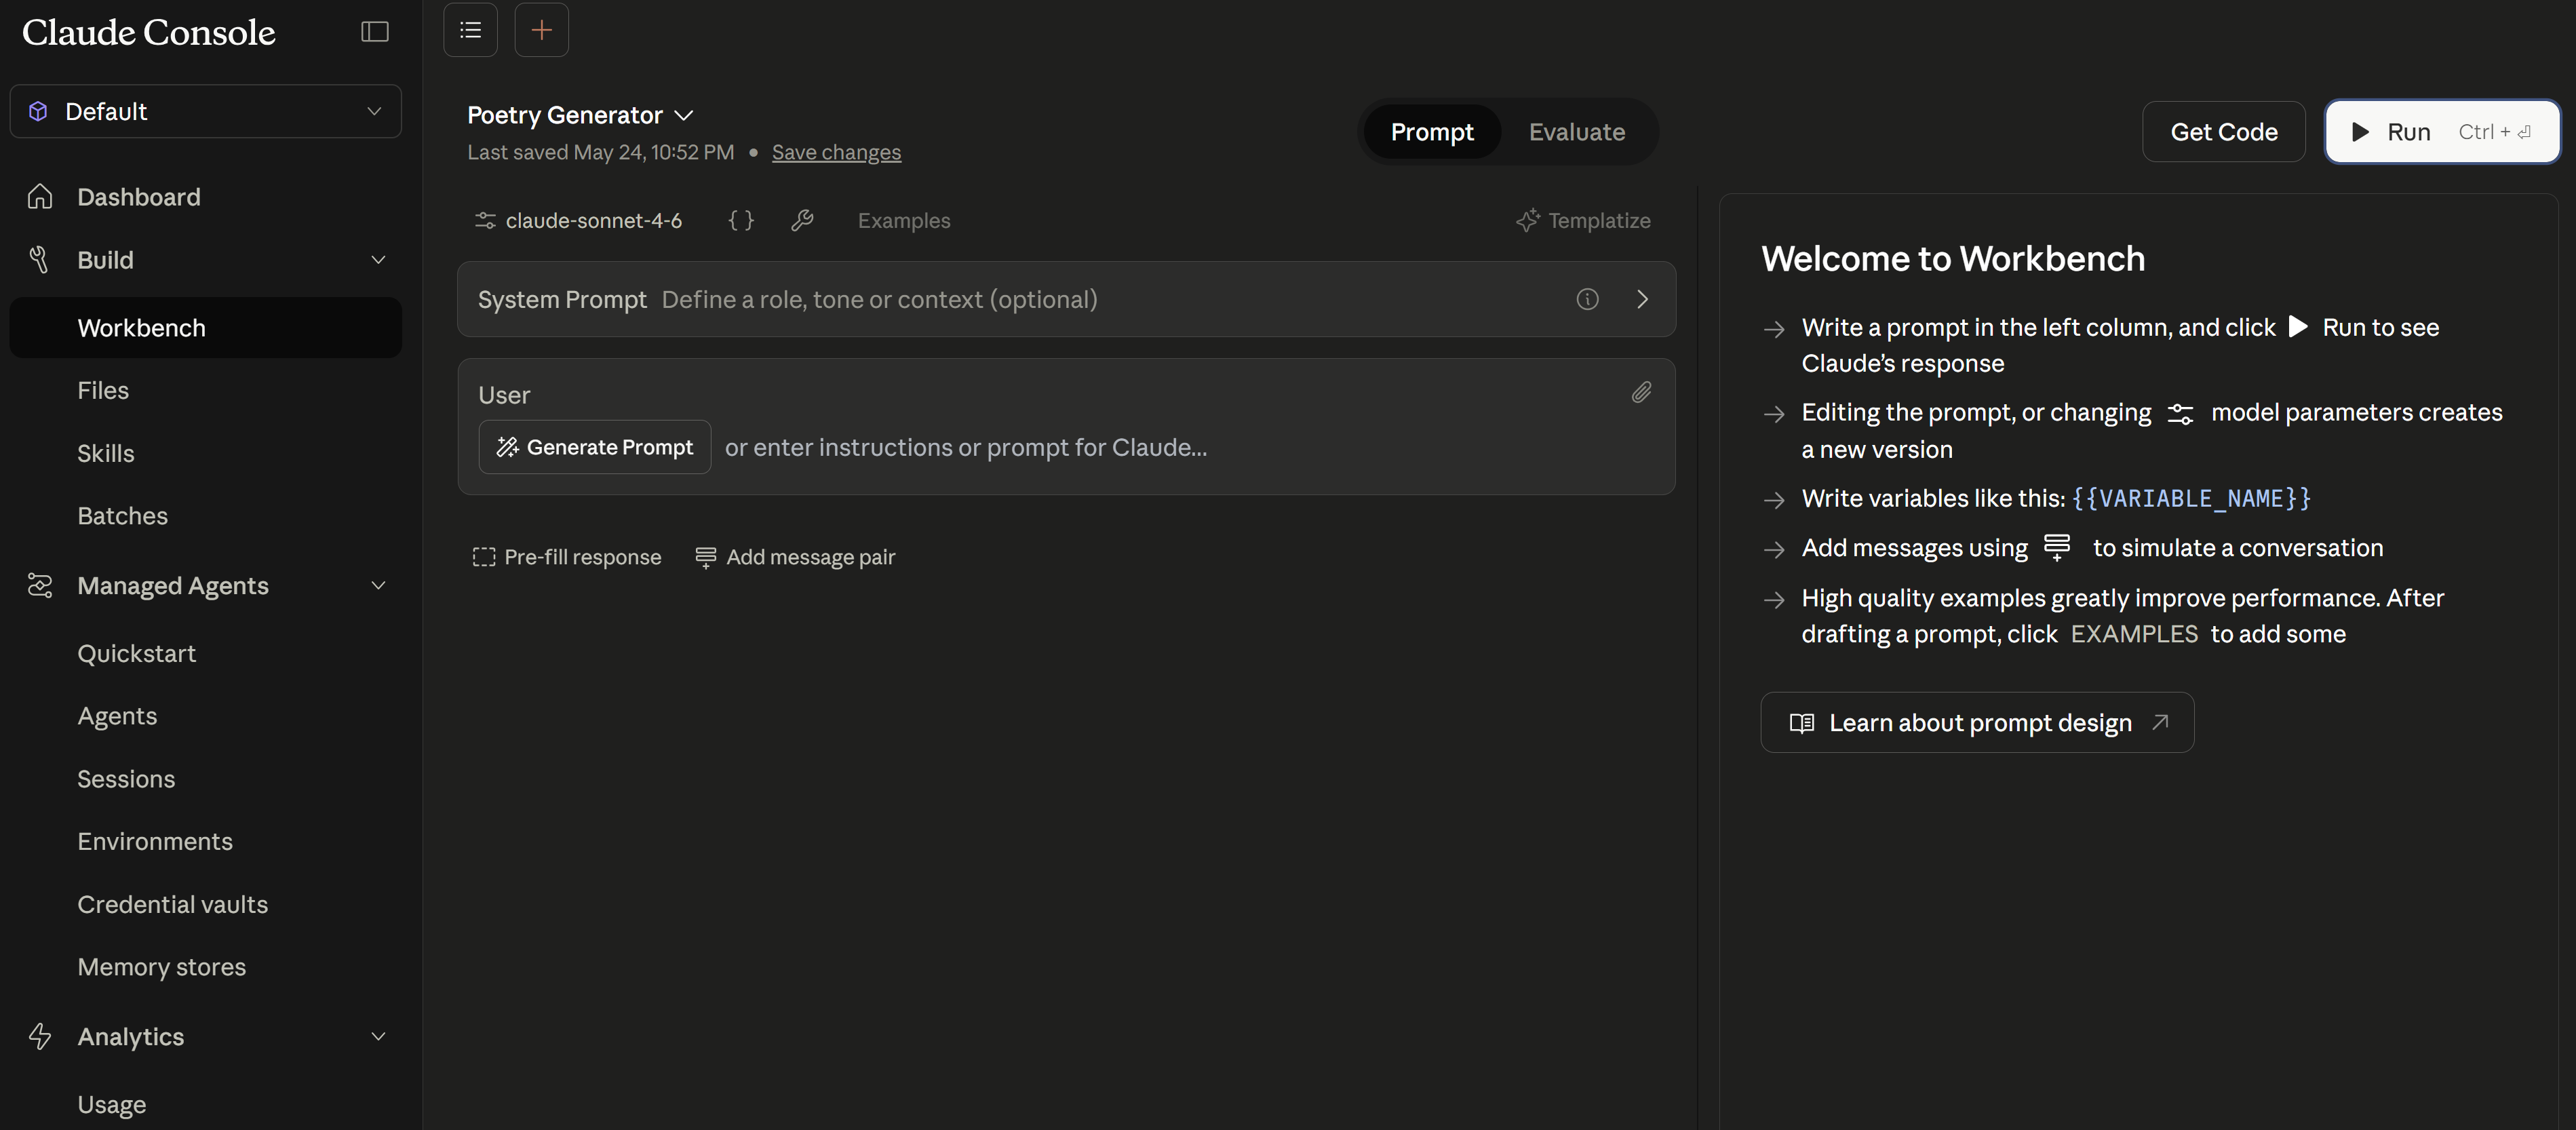Expand the System Prompt section
This screenshot has height=1130, width=2576.
tap(1642, 299)
